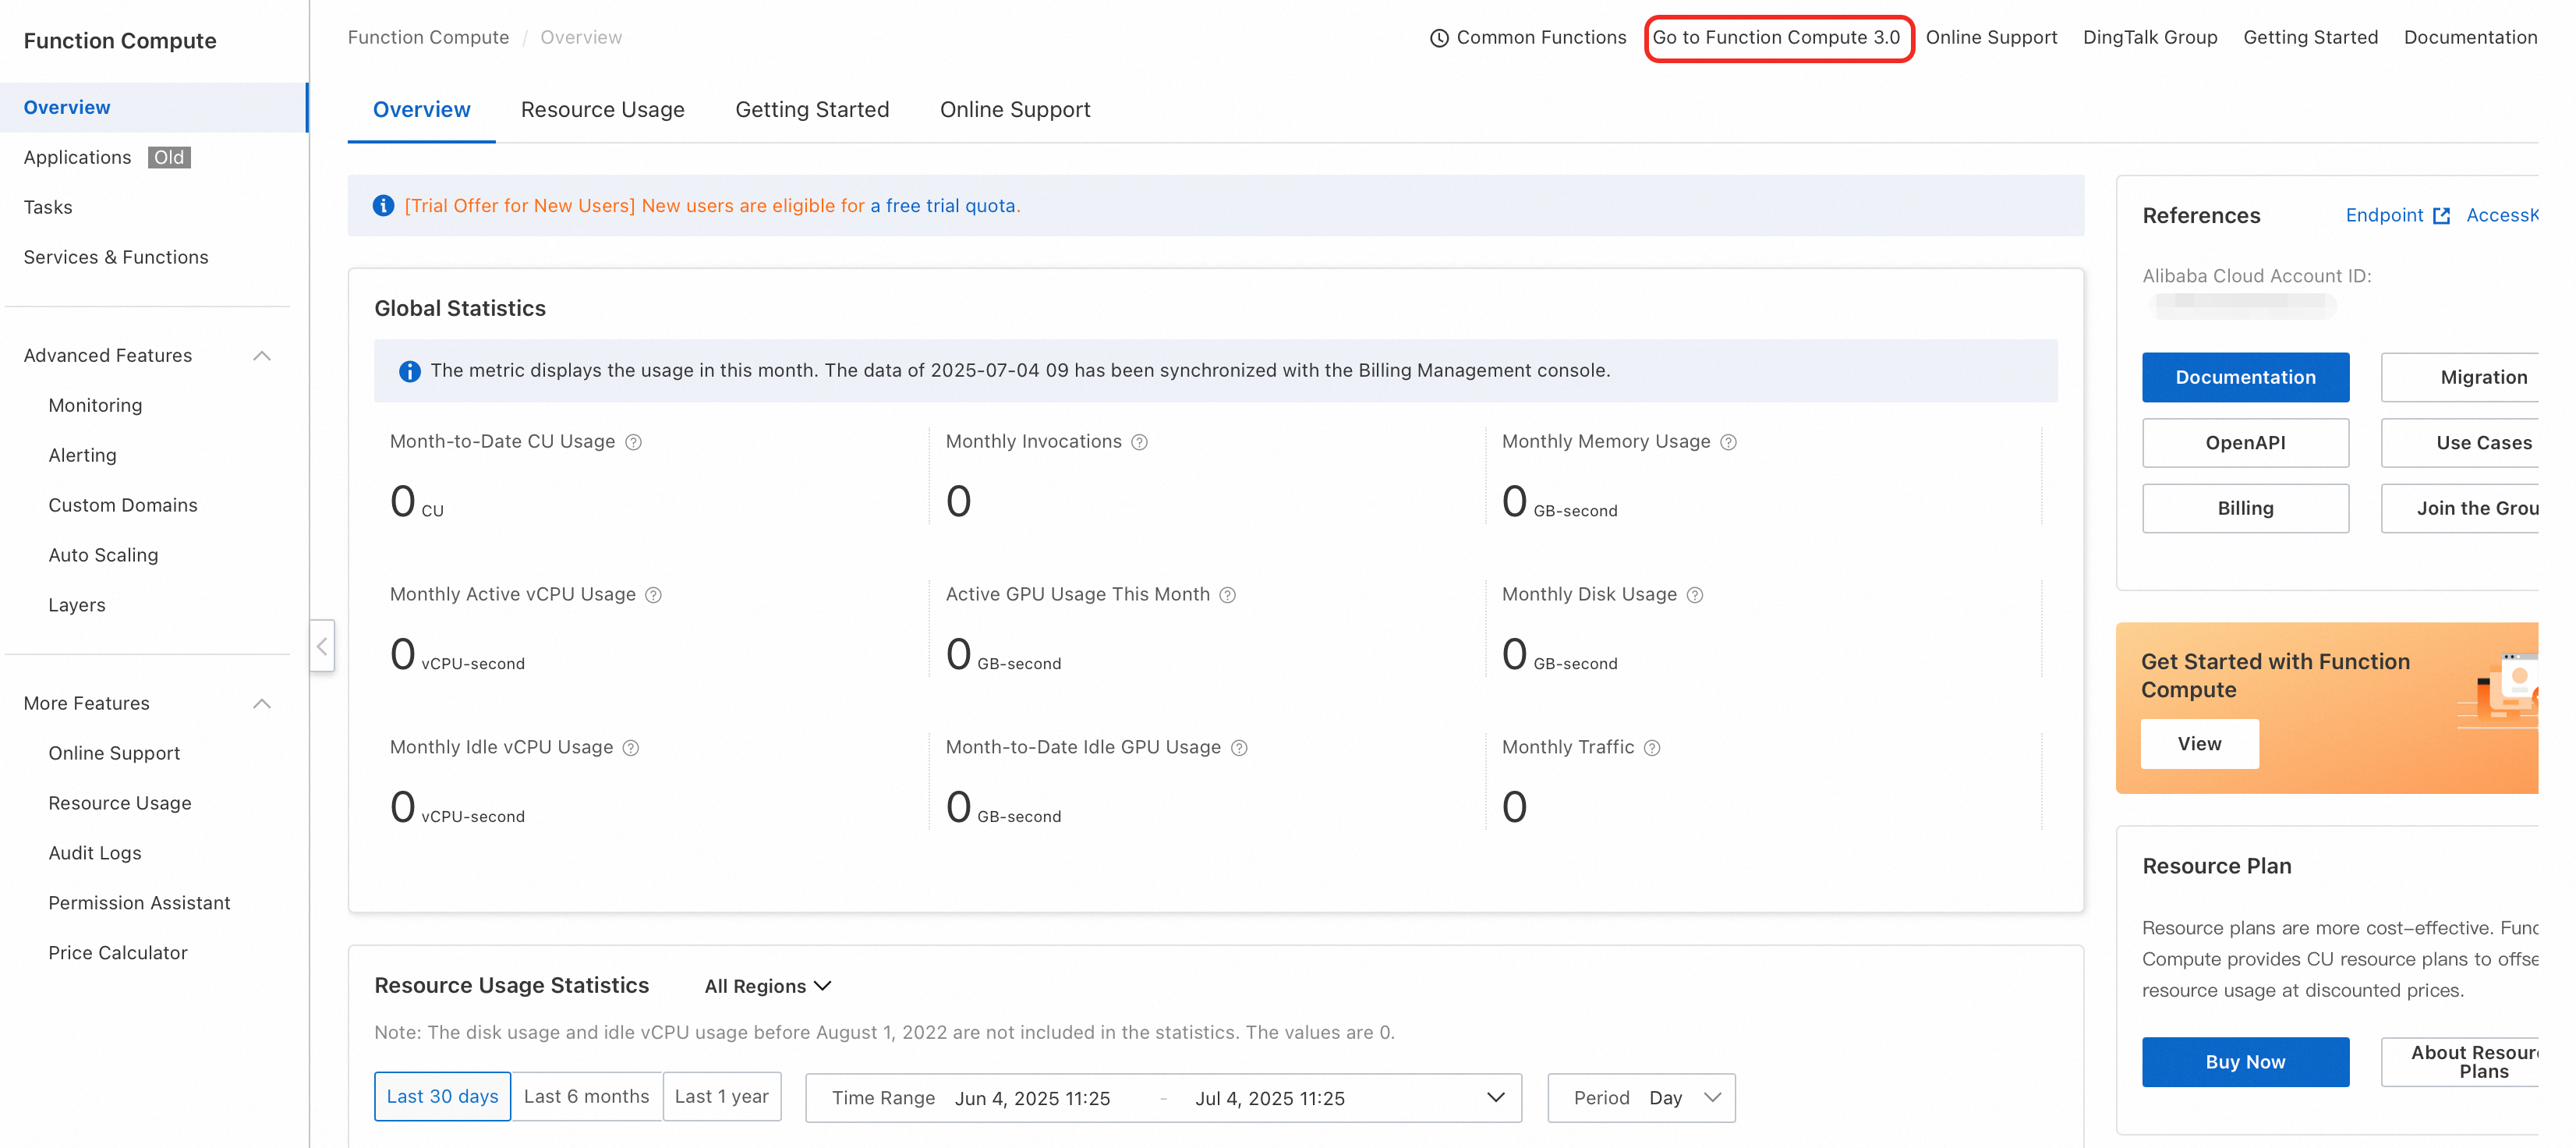This screenshot has height=1148, width=2576.
Task: Open Services & Functions in sidebar
Action: pos(116,257)
